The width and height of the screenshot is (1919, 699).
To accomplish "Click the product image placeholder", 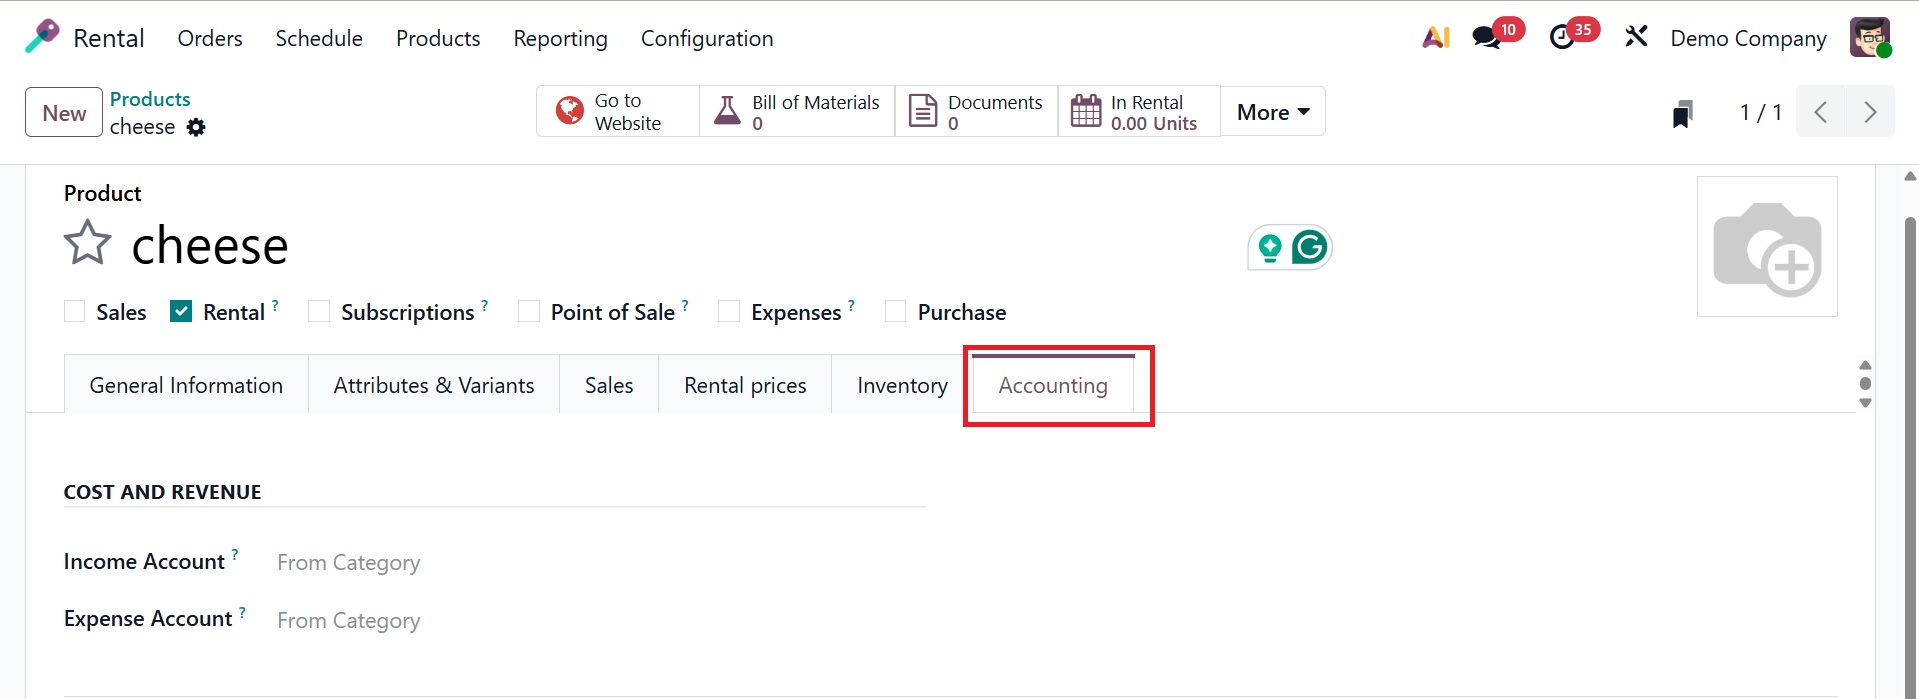I will [1767, 247].
